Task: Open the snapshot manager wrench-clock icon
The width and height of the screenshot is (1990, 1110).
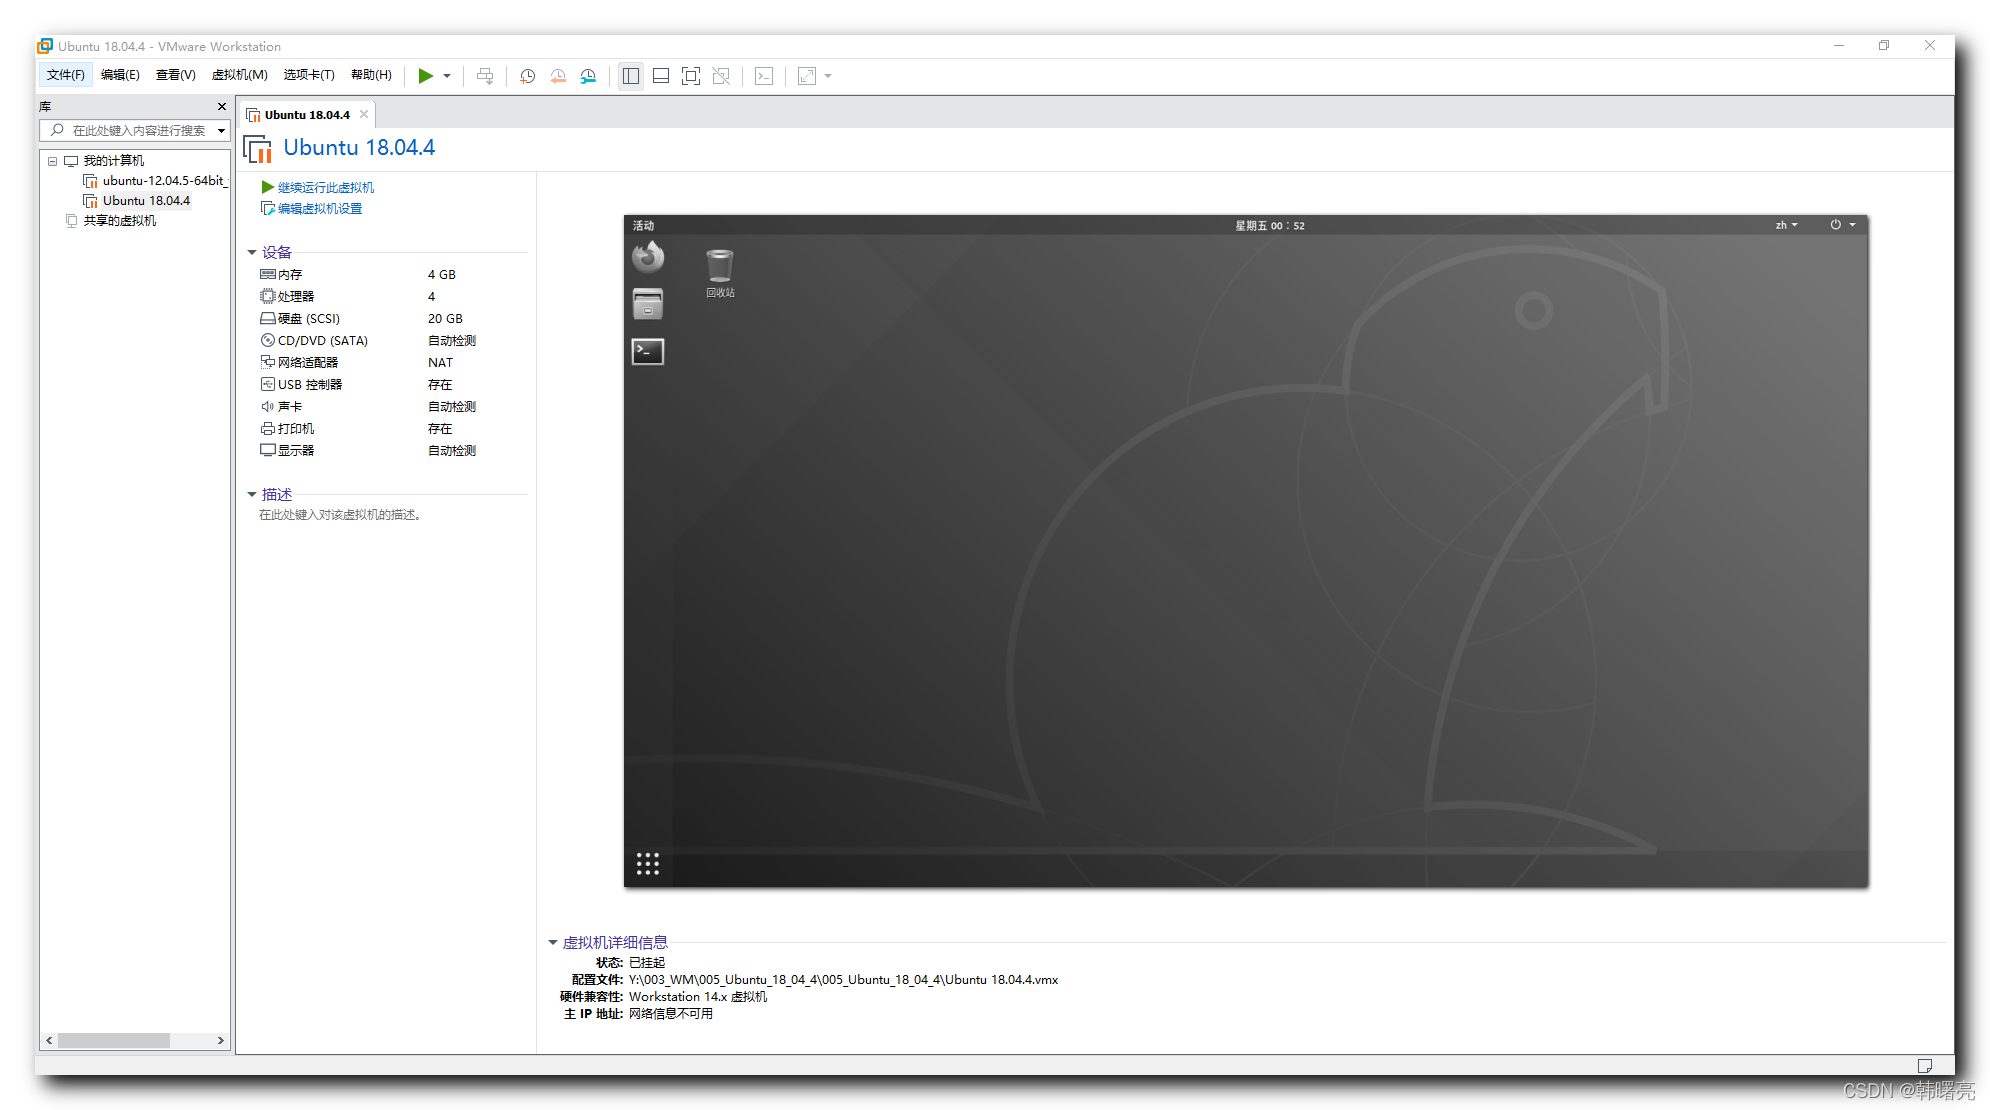Action: [x=588, y=76]
